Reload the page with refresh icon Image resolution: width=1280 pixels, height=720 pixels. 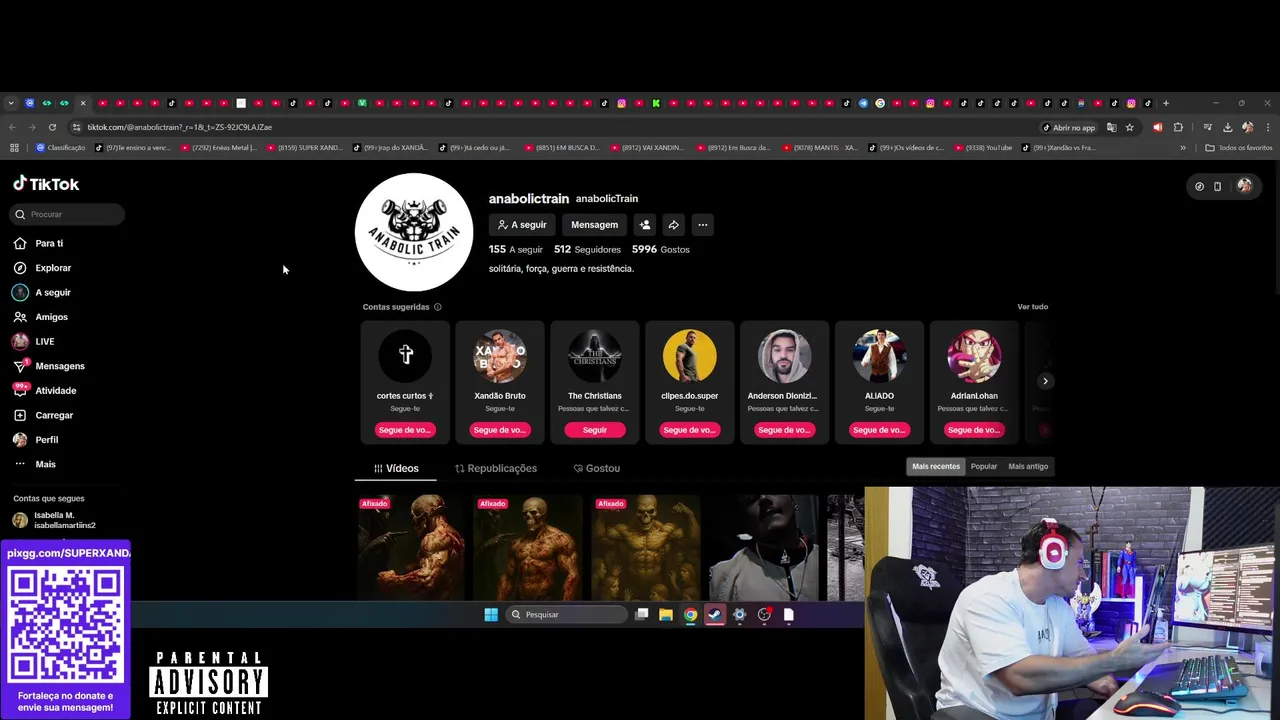click(52, 127)
